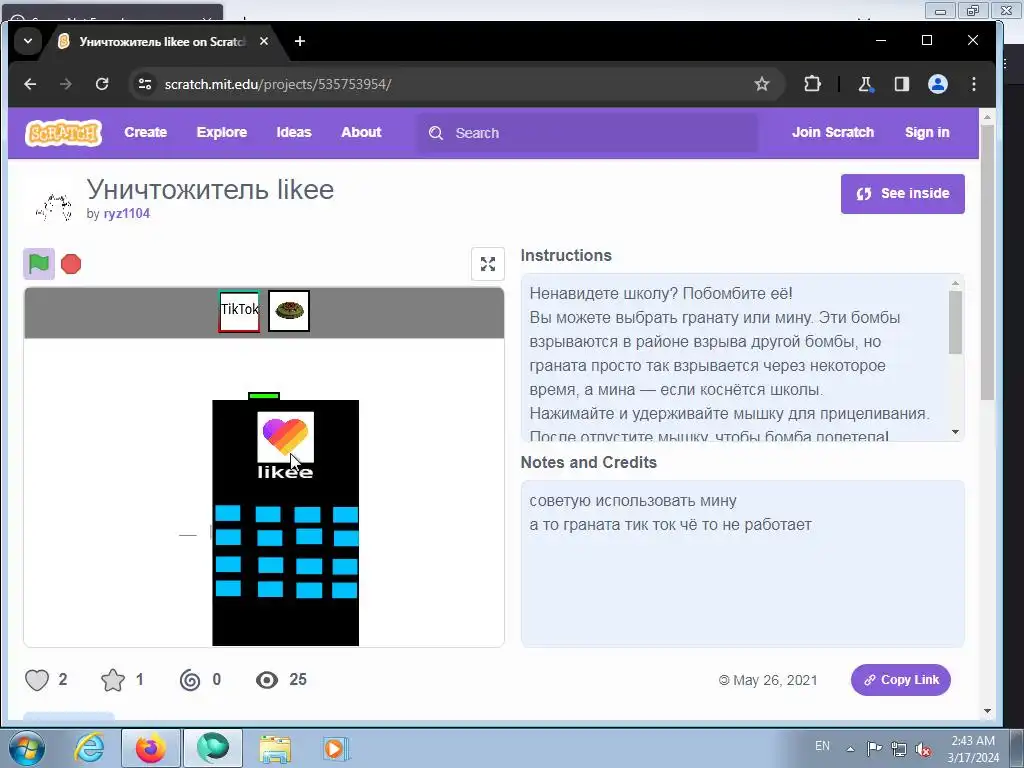1024x768 pixels.
Task: Open the tab search dropdown arrow
Action: tap(27, 41)
